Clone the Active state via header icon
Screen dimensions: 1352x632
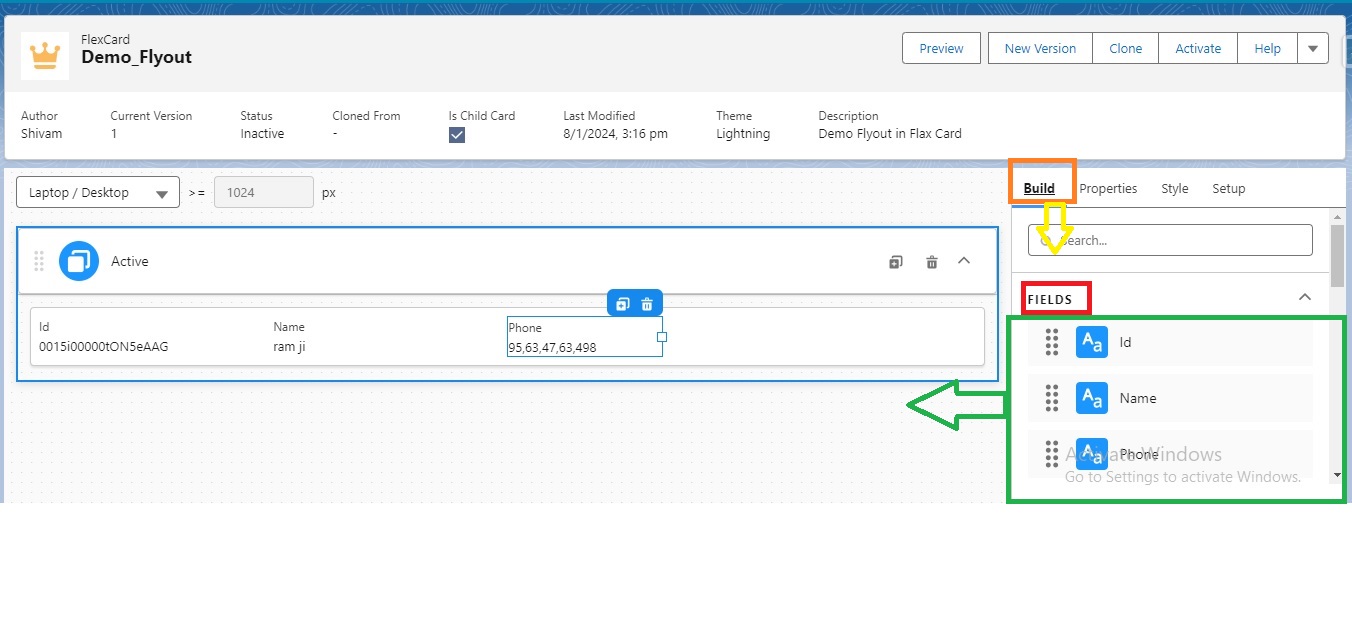pyautogui.click(x=895, y=262)
